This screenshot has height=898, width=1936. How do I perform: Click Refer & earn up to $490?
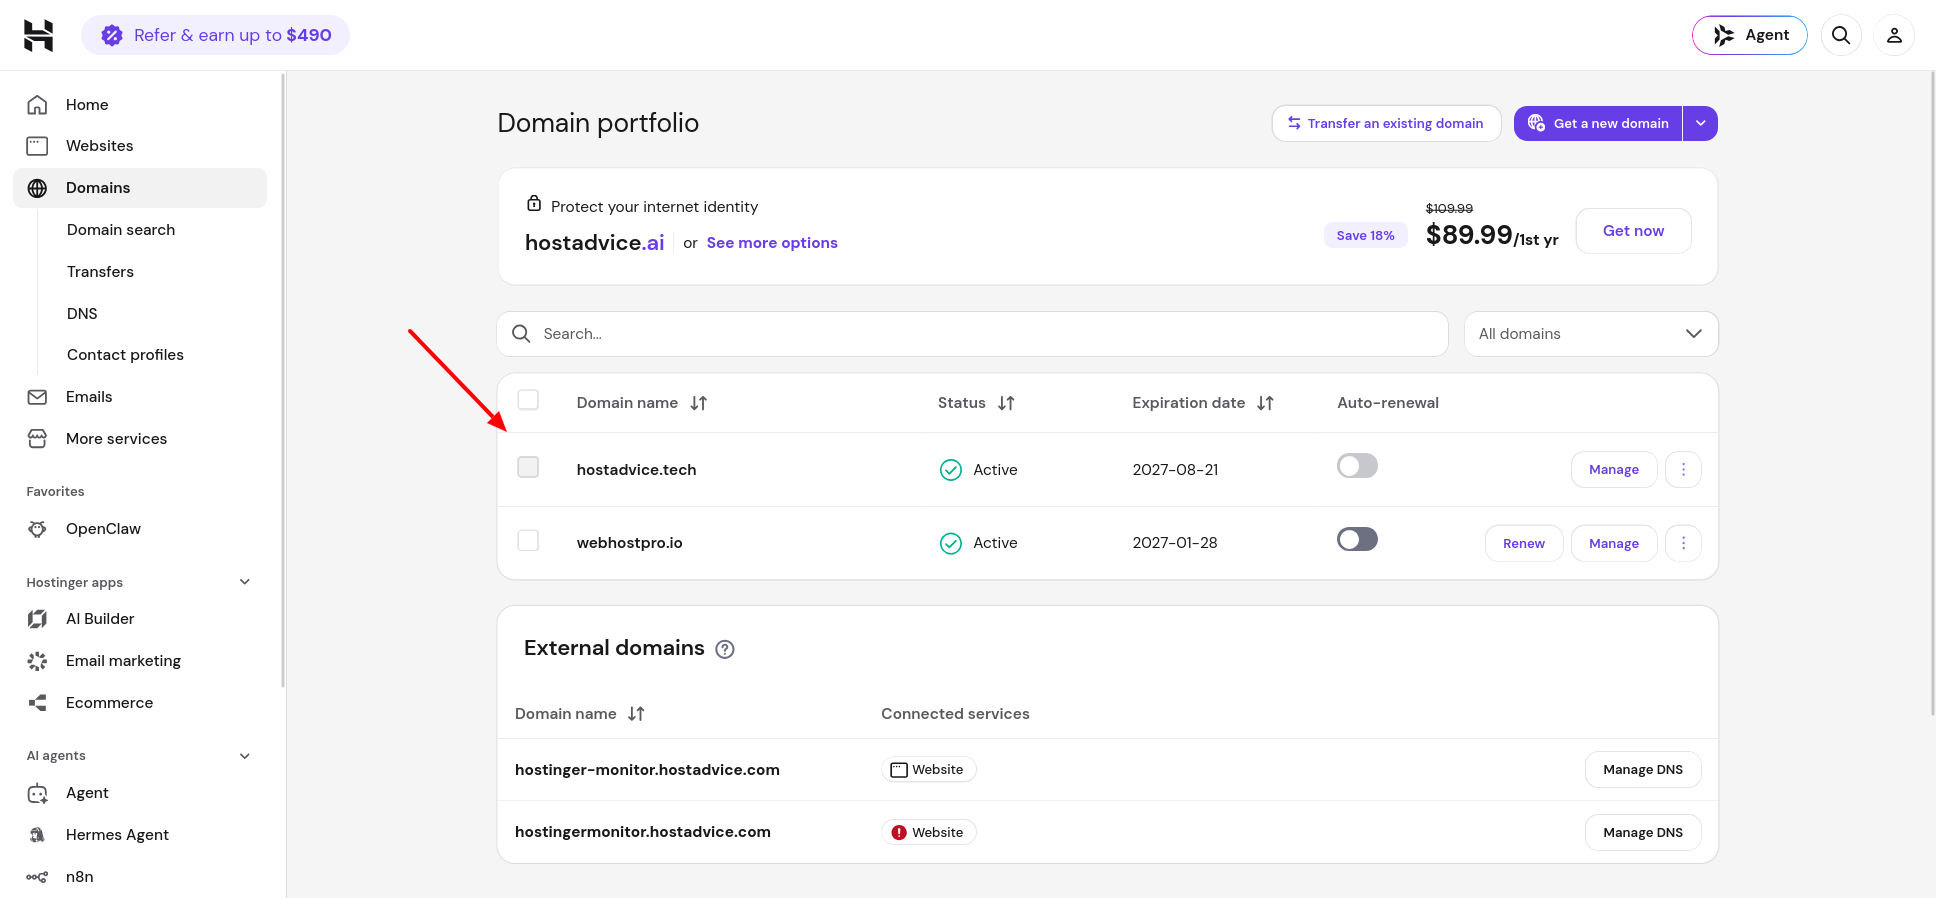tap(215, 35)
